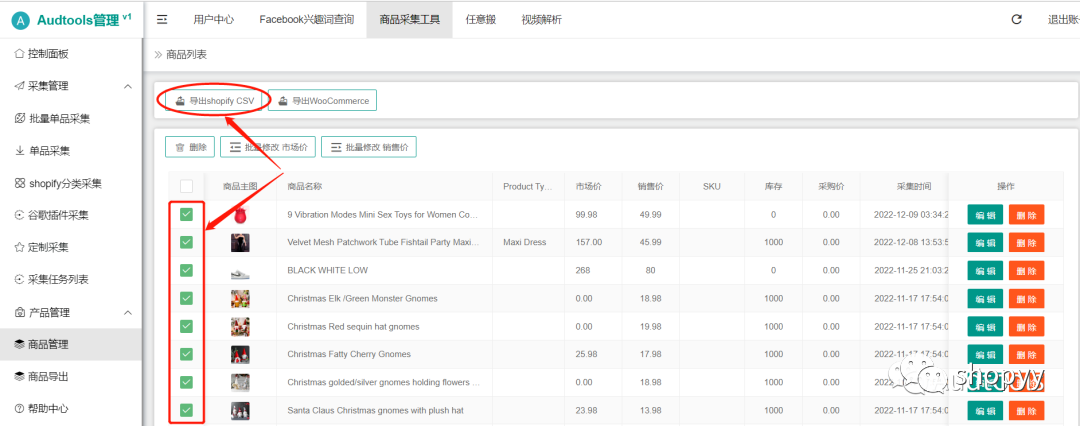The height and width of the screenshot is (426, 1080).
Task: Switch to Facebook兴趣词查询 tab
Action: (306, 19)
